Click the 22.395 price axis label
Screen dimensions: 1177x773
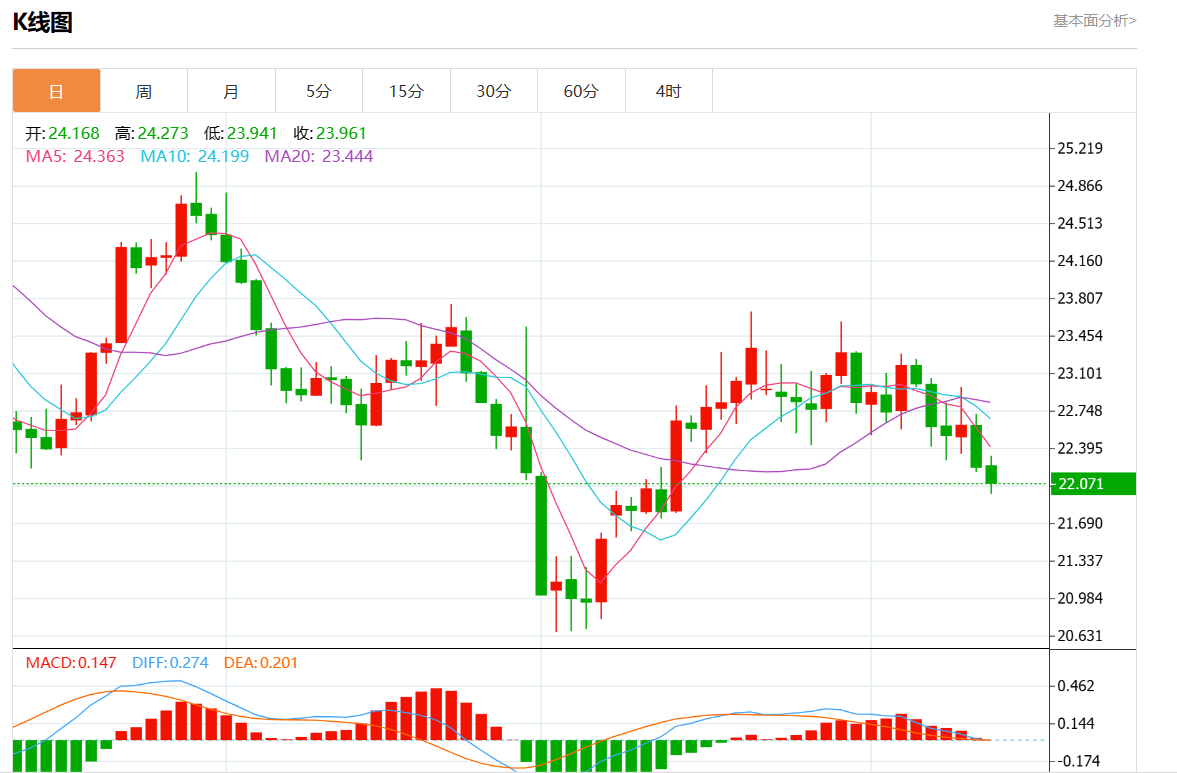[x=1080, y=448]
